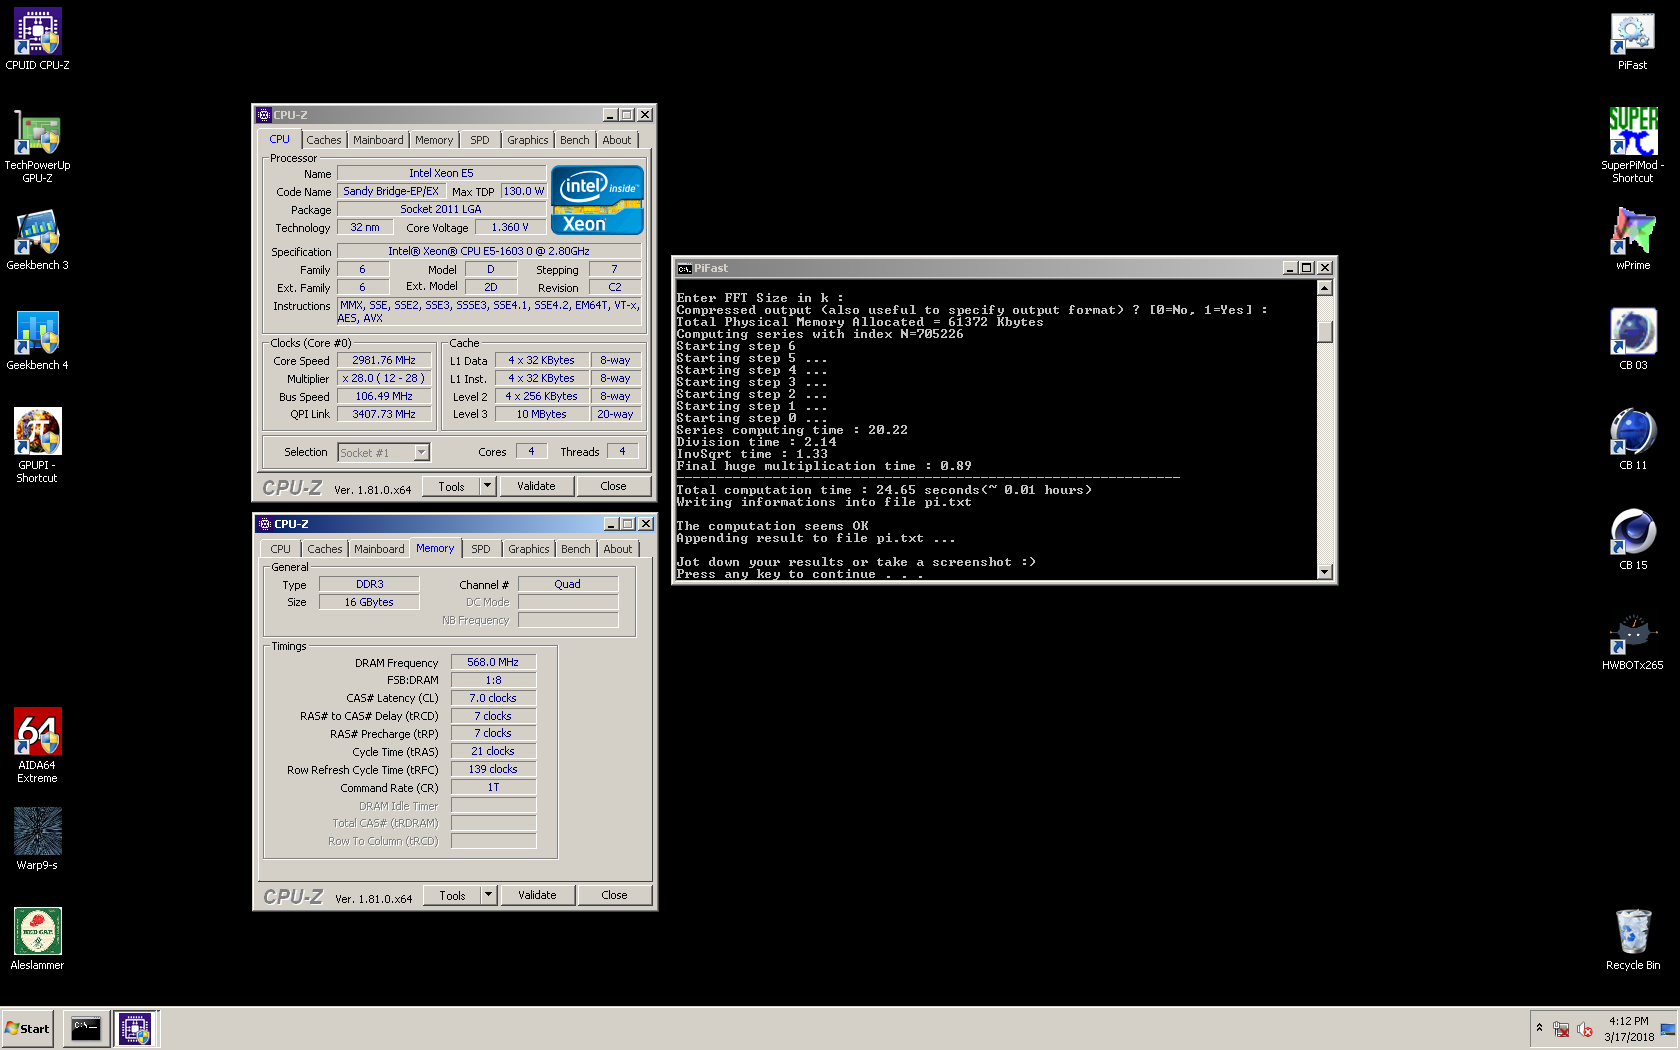Select the Recycle Bin icon
This screenshot has height=1050, width=1680.
coord(1632,940)
